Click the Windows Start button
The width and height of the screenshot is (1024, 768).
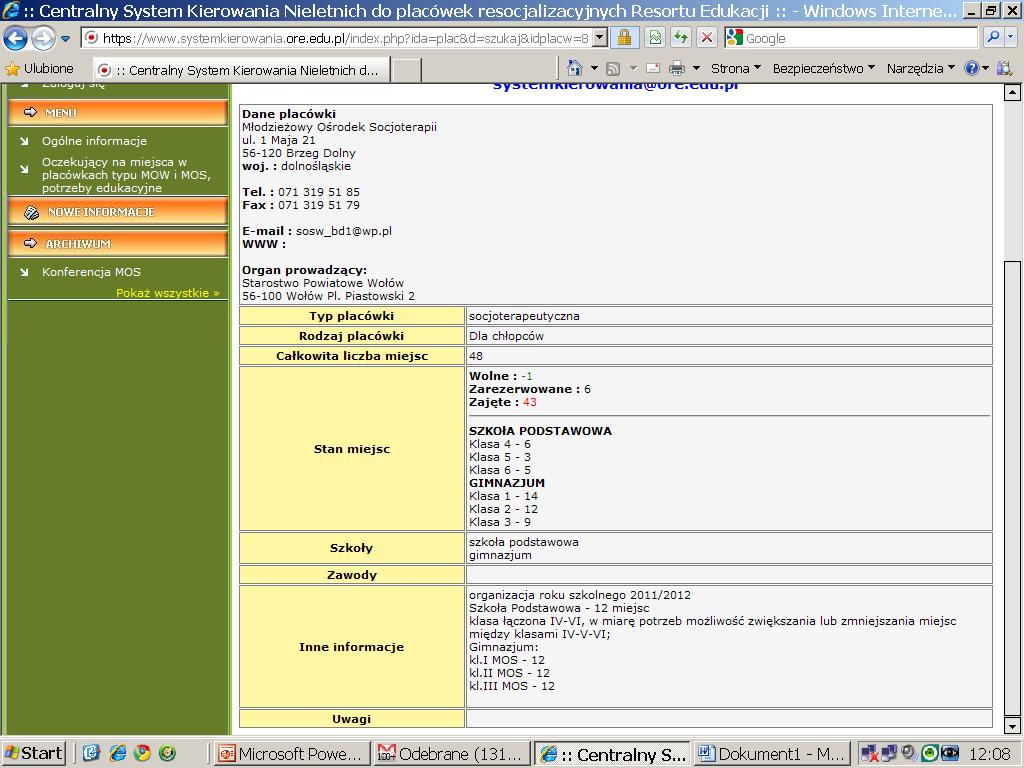pyautogui.click(x=34, y=754)
